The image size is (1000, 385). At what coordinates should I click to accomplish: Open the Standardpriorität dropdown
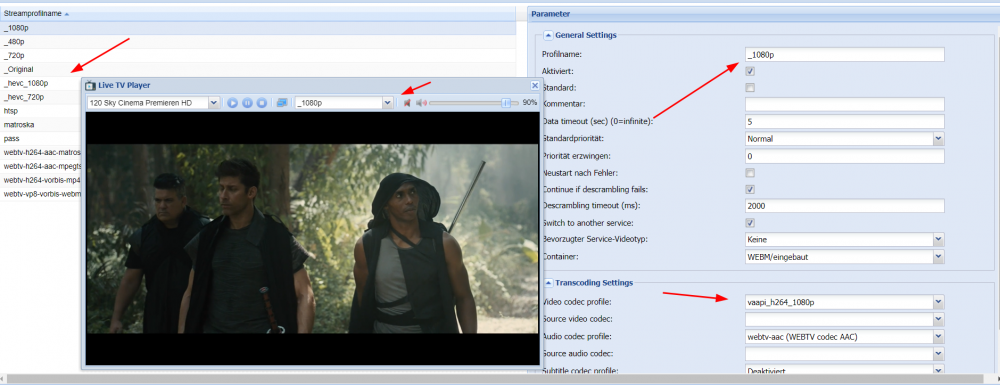point(938,138)
